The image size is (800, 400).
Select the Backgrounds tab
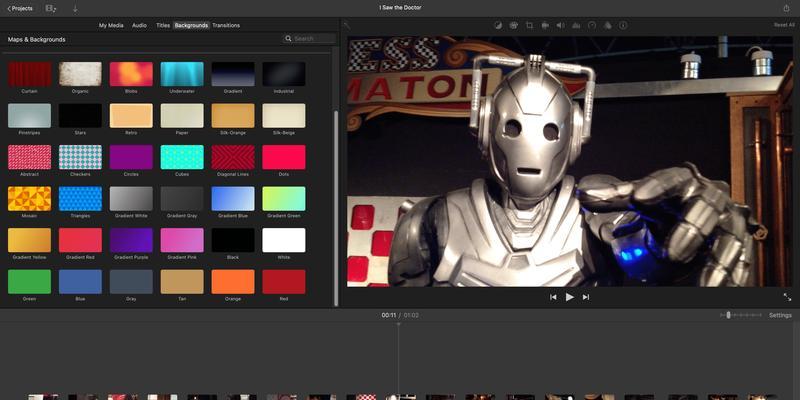191,25
